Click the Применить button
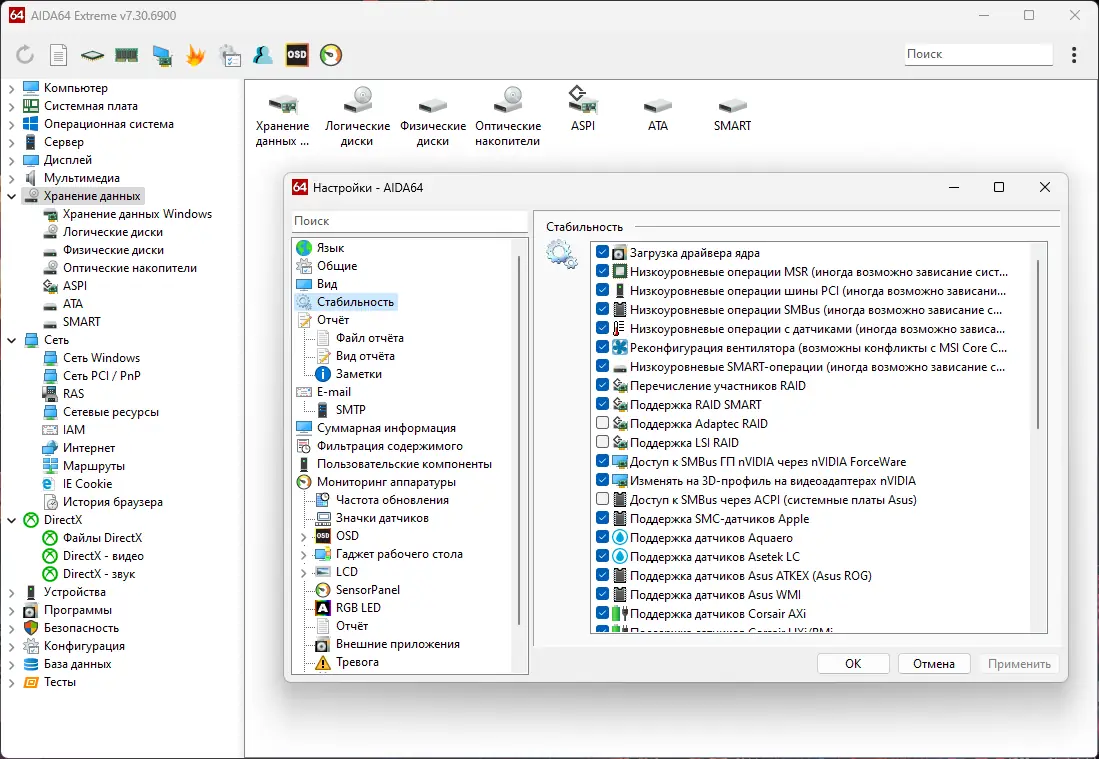The width and height of the screenshot is (1099, 759). click(1018, 663)
